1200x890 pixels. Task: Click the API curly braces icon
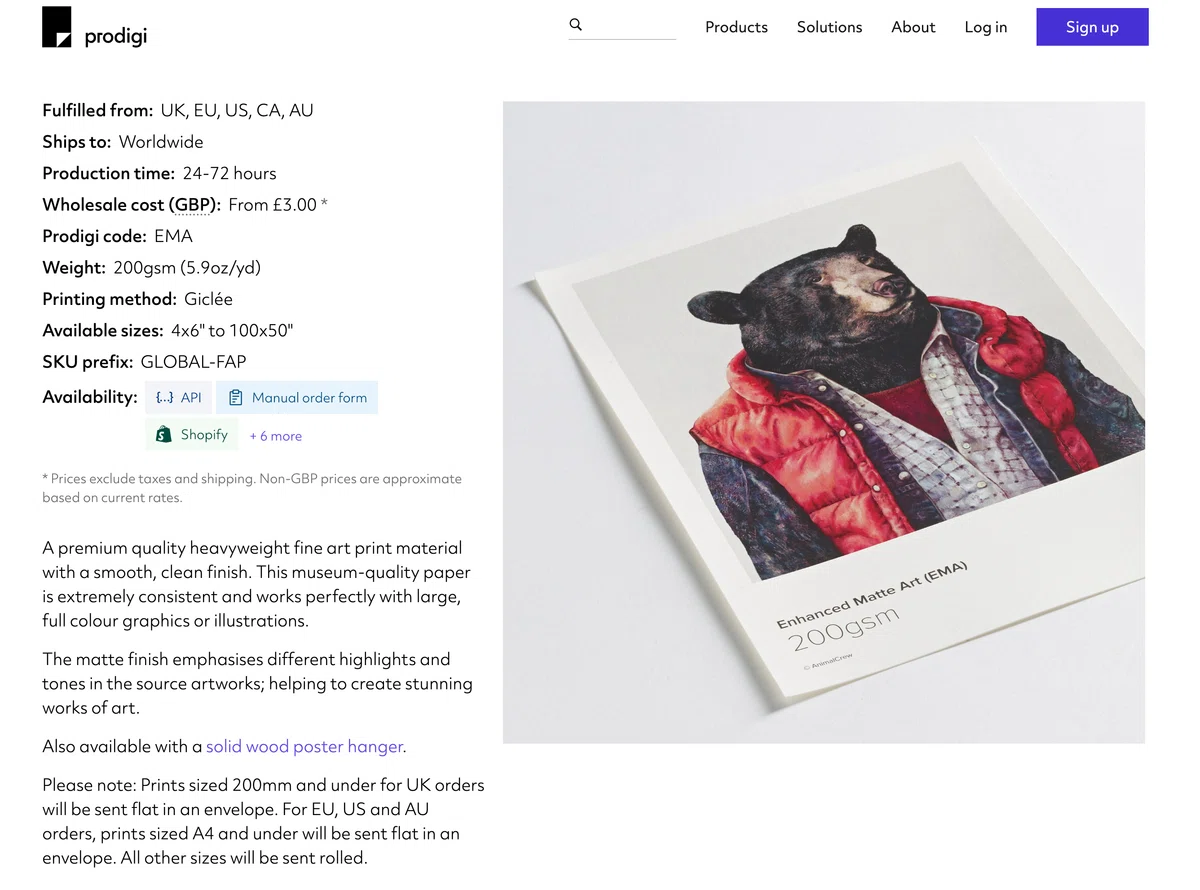165,397
